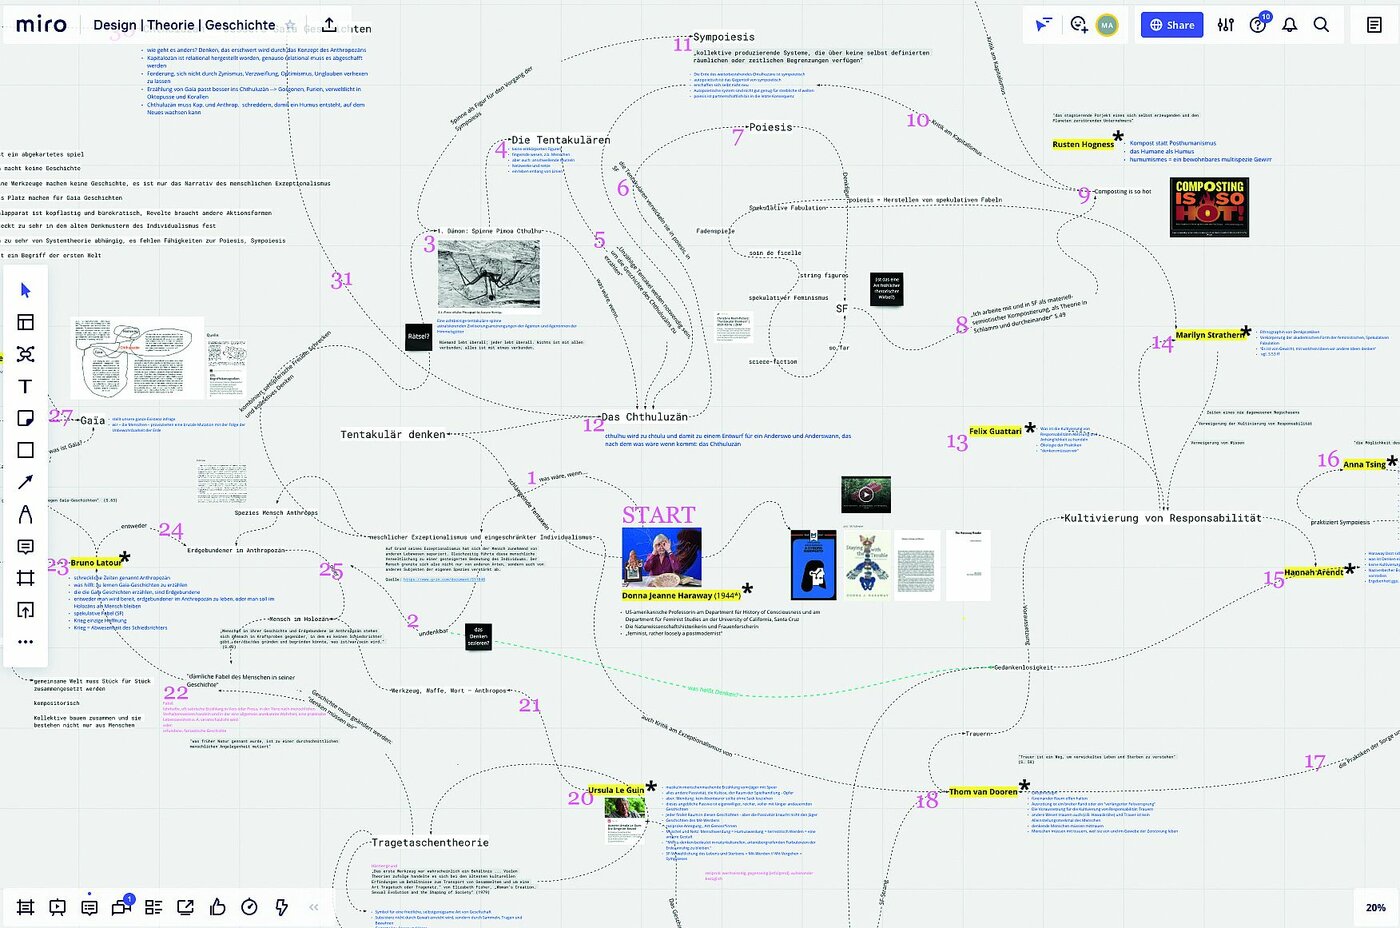Select the spider Pimoa Cthulhu image
The height and width of the screenshot is (928, 1400).
488,274
